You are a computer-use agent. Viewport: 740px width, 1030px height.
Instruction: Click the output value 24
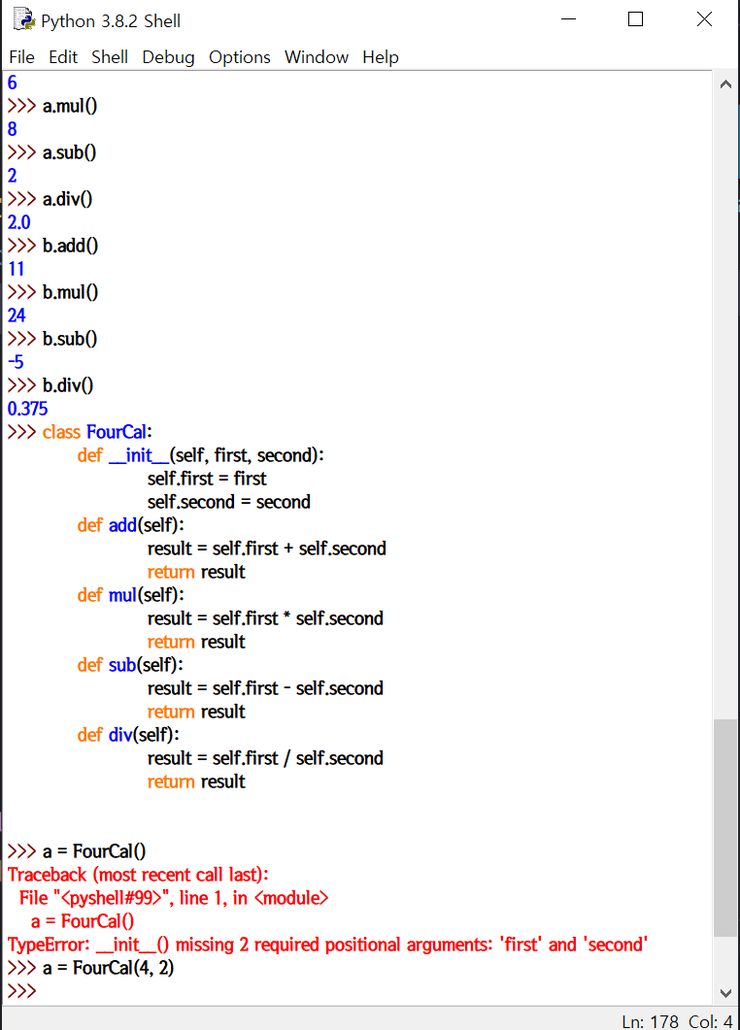pos(16,315)
